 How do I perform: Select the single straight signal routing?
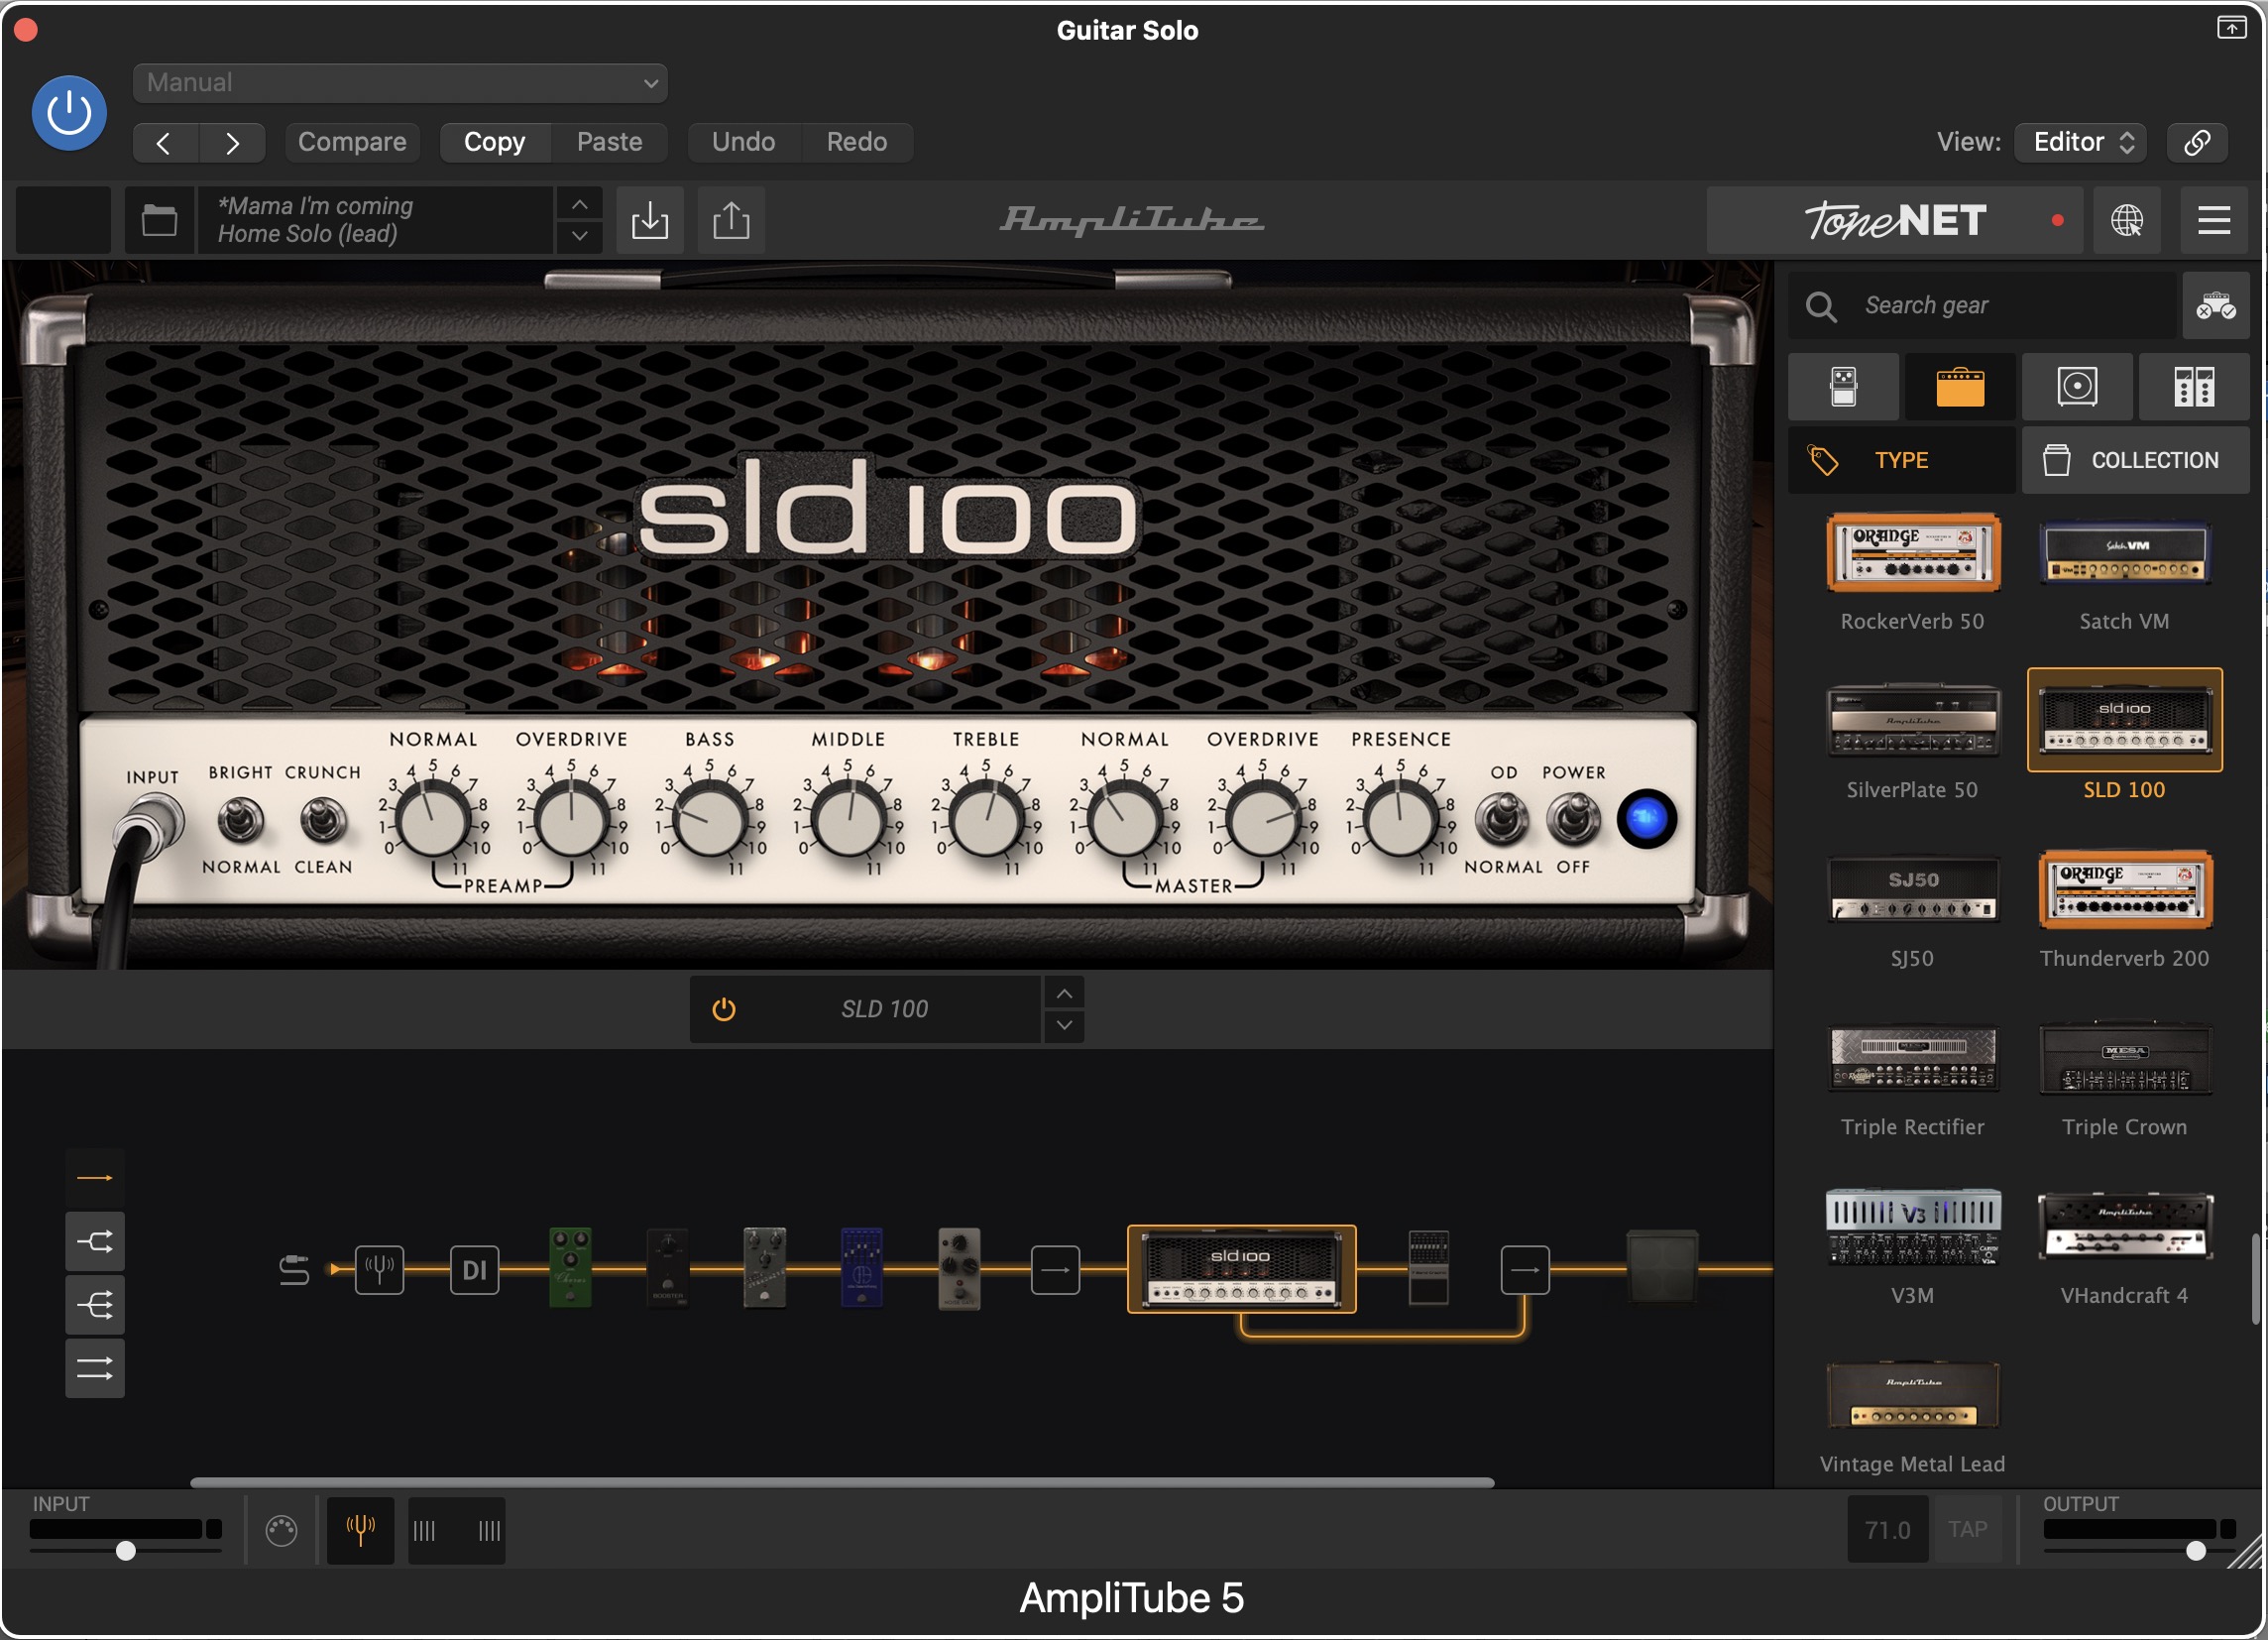[x=95, y=1179]
